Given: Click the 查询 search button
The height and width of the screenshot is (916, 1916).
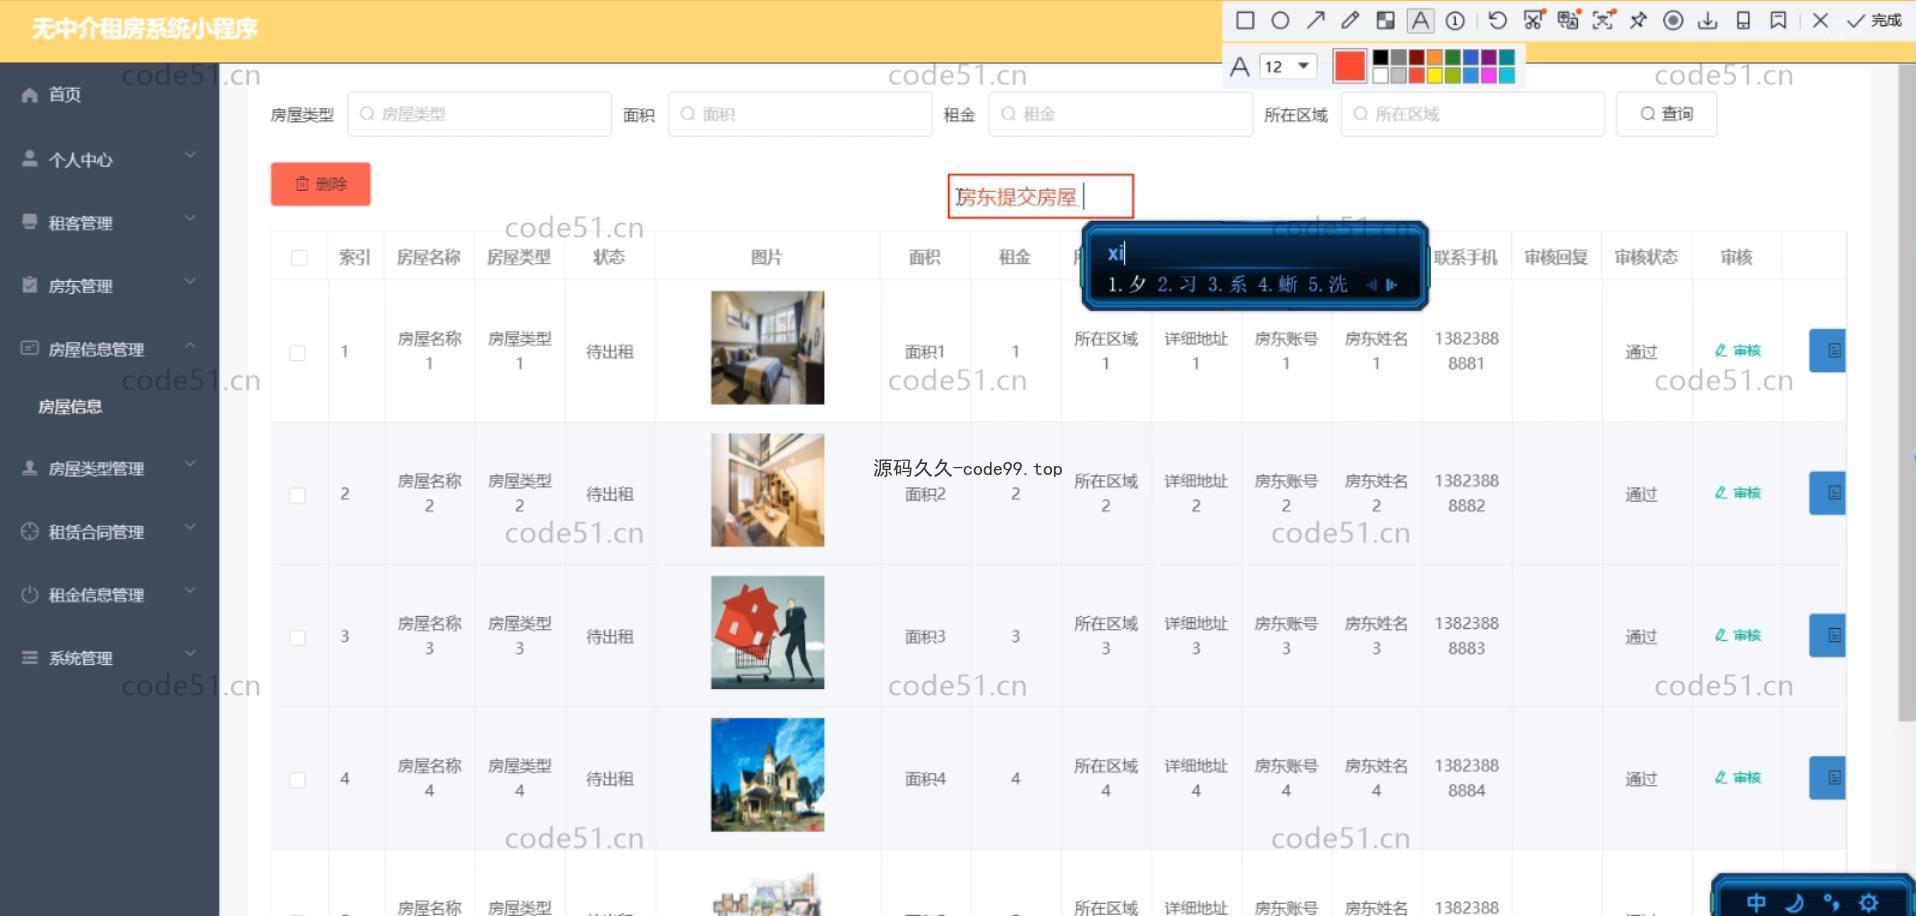Looking at the screenshot, I should pyautogui.click(x=1666, y=114).
